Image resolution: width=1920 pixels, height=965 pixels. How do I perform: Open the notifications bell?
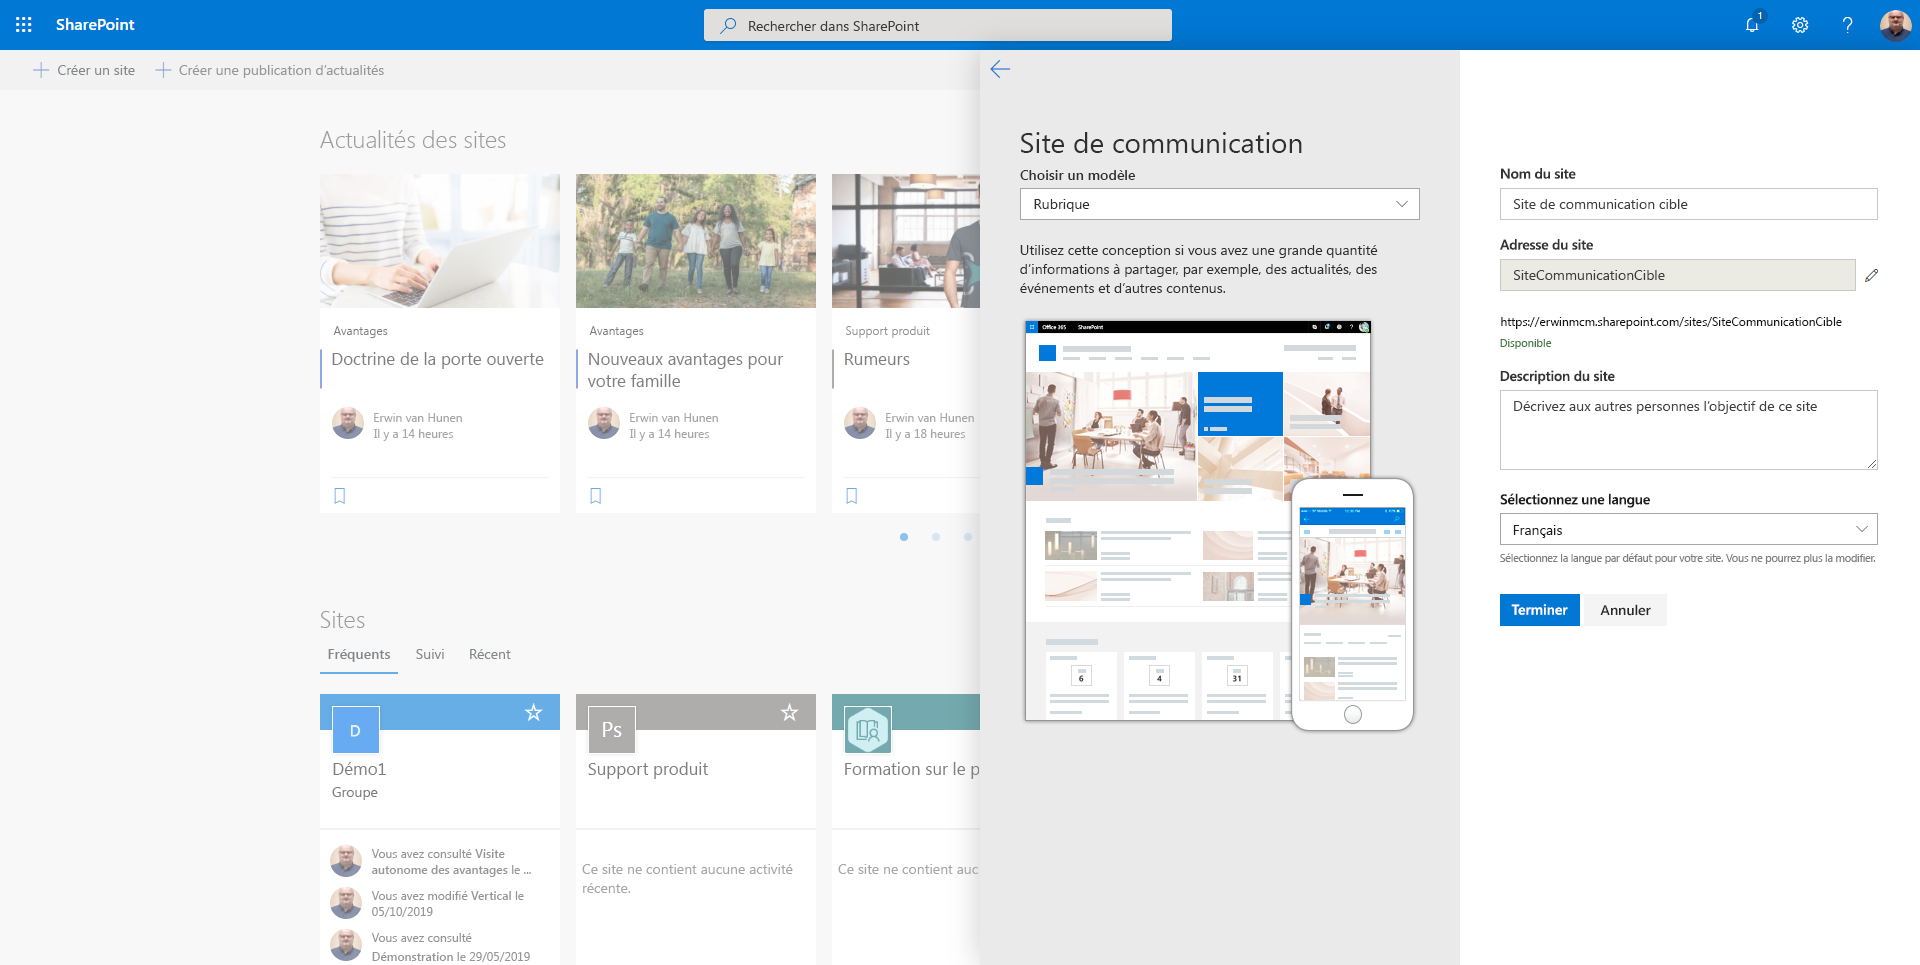pos(1751,24)
